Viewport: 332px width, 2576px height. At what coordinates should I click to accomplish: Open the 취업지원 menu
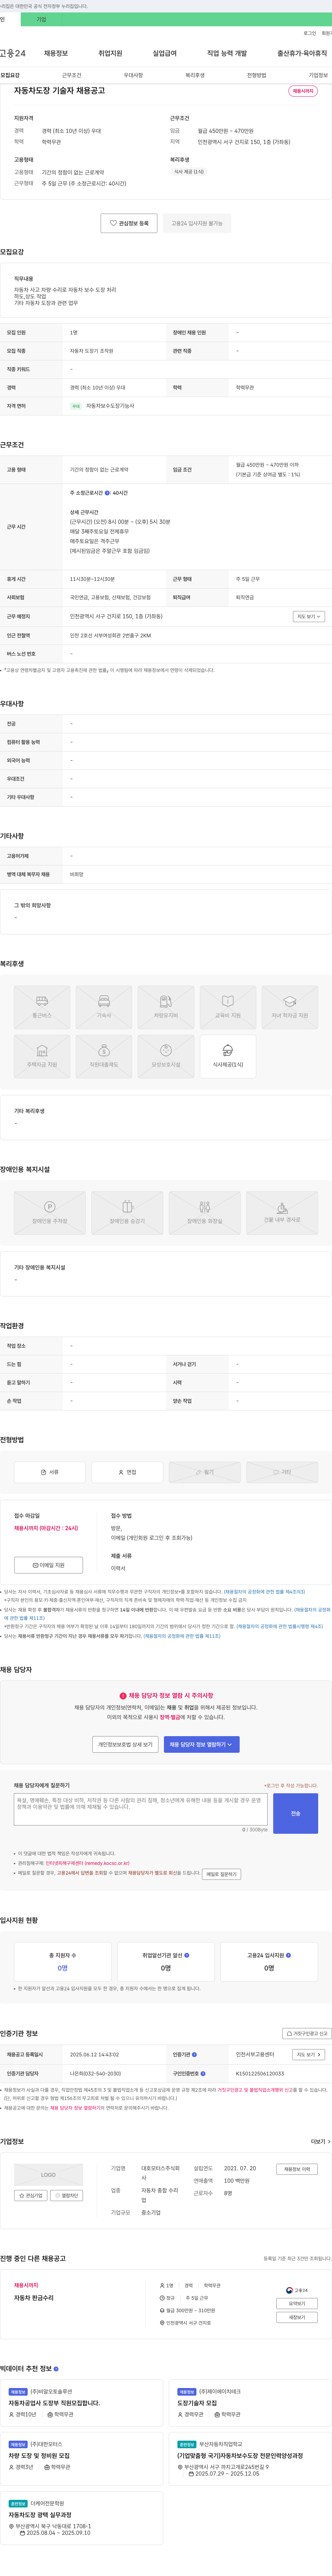click(110, 53)
